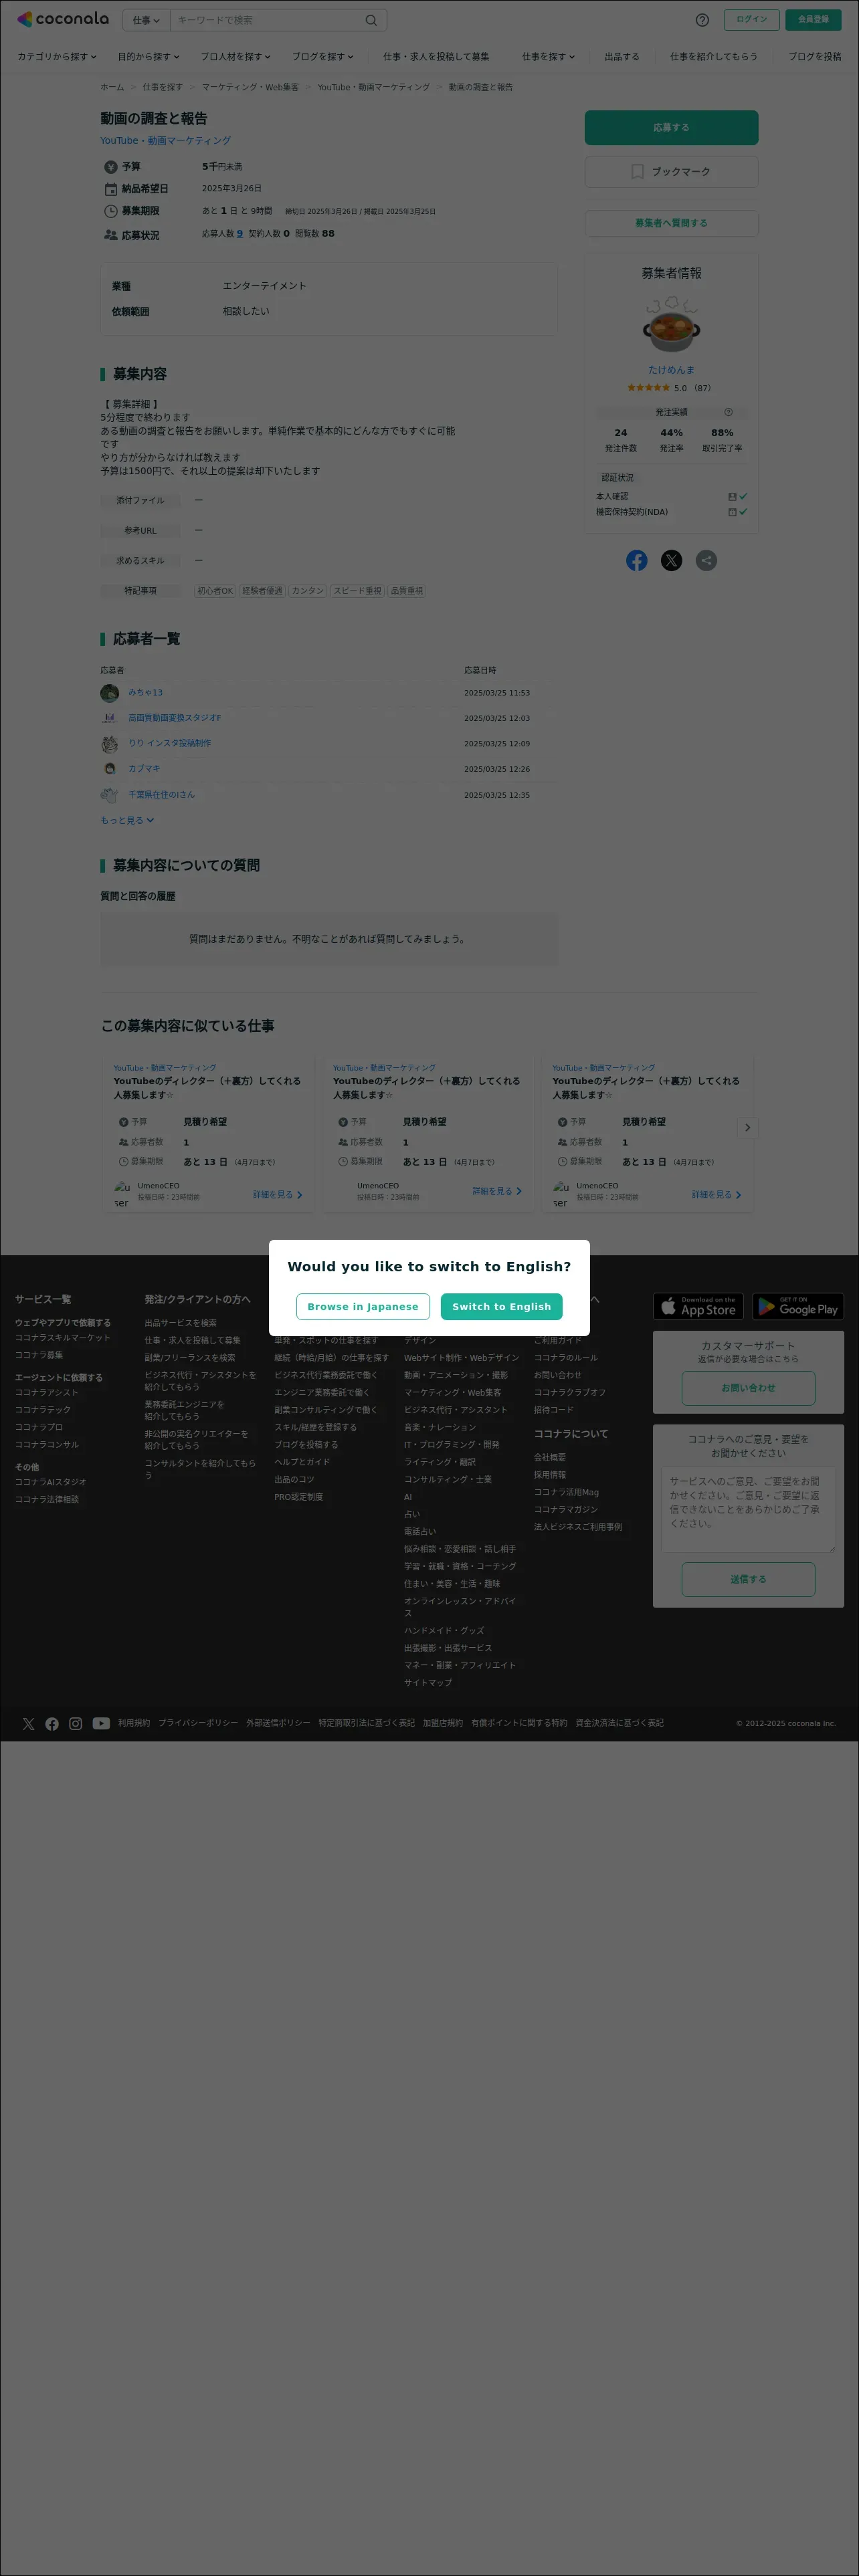Open the Facebook icon in the footer
The width and height of the screenshot is (859, 2576).
pos(52,1723)
